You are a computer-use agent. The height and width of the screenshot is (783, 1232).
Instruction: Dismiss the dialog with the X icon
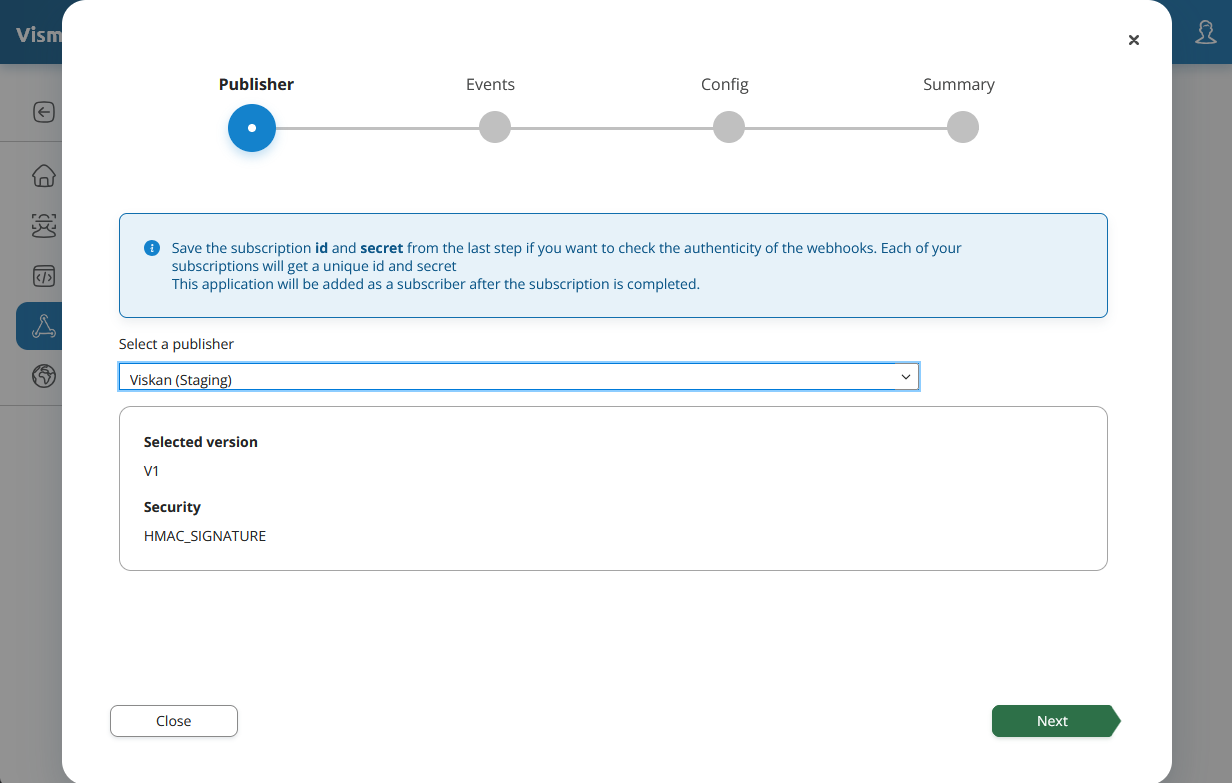click(1133, 40)
